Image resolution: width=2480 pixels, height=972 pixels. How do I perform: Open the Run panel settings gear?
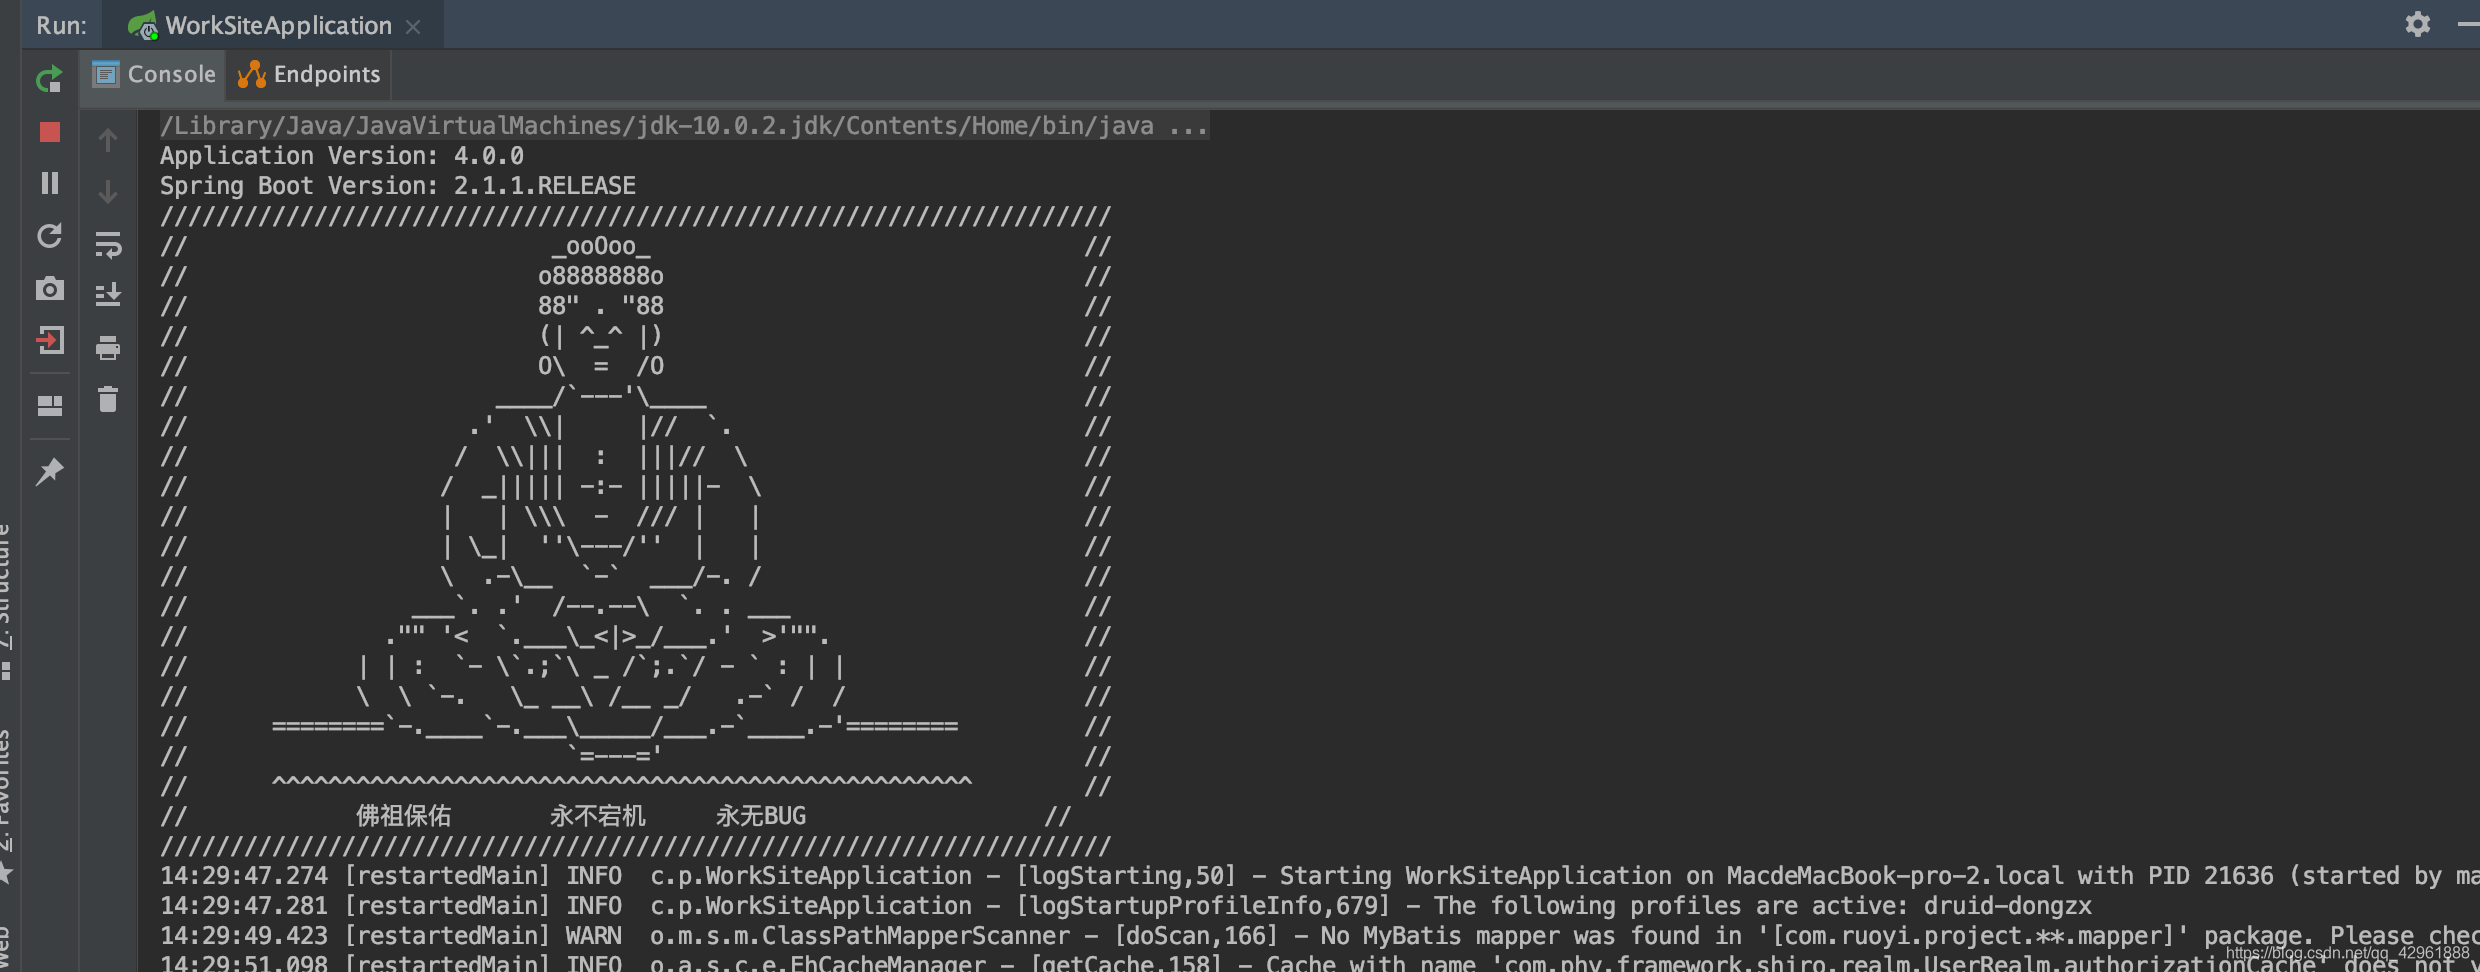tap(2417, 24)
